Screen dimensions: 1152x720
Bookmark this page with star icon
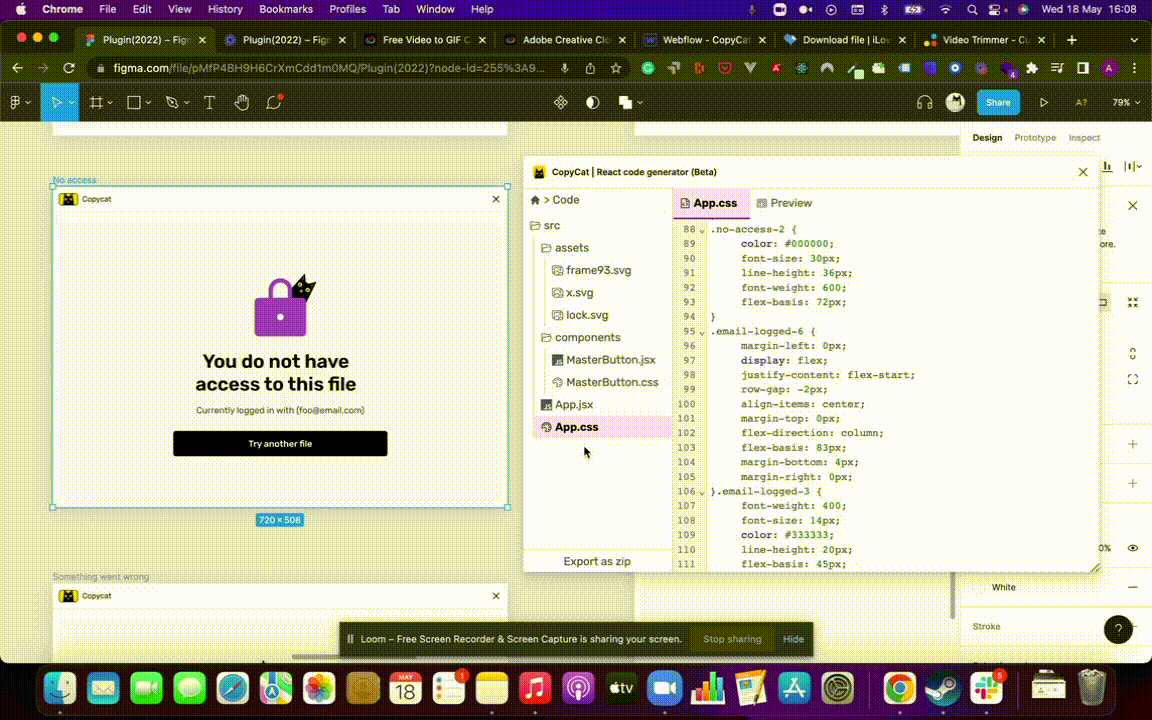click(616, 68)
